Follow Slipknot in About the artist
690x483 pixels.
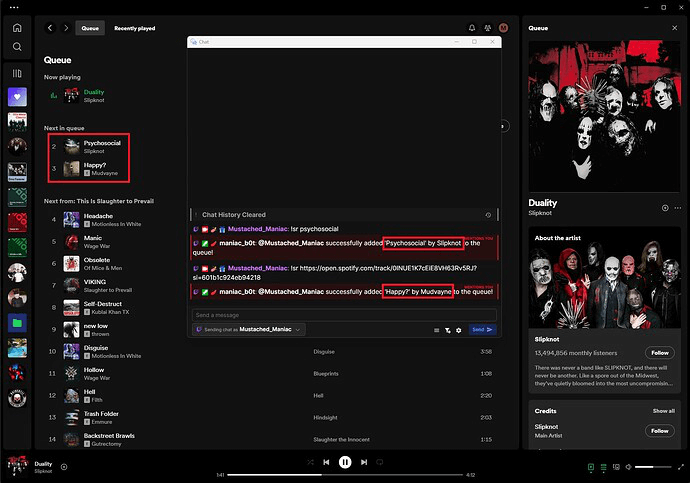tap(660, 353)
